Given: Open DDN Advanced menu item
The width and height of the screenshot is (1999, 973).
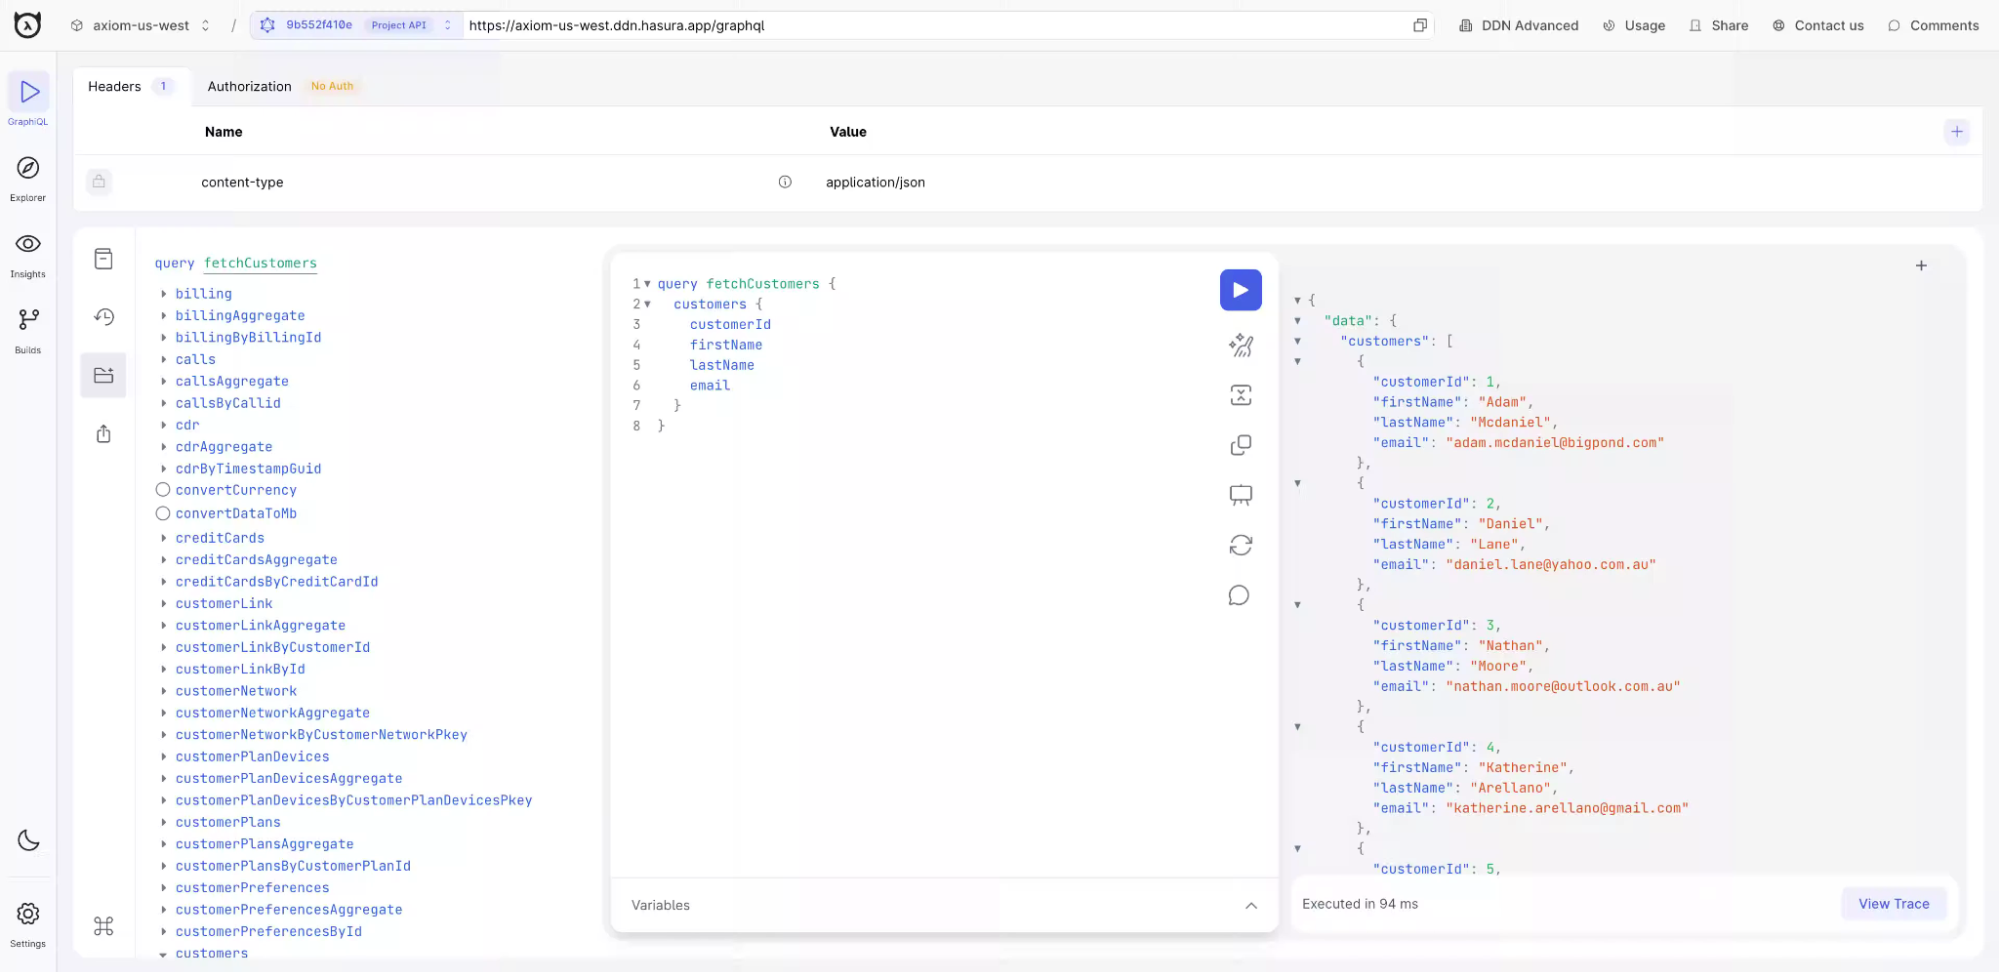Looking at the screenshot, I should pyautogui.click(x=1519, y=26).
